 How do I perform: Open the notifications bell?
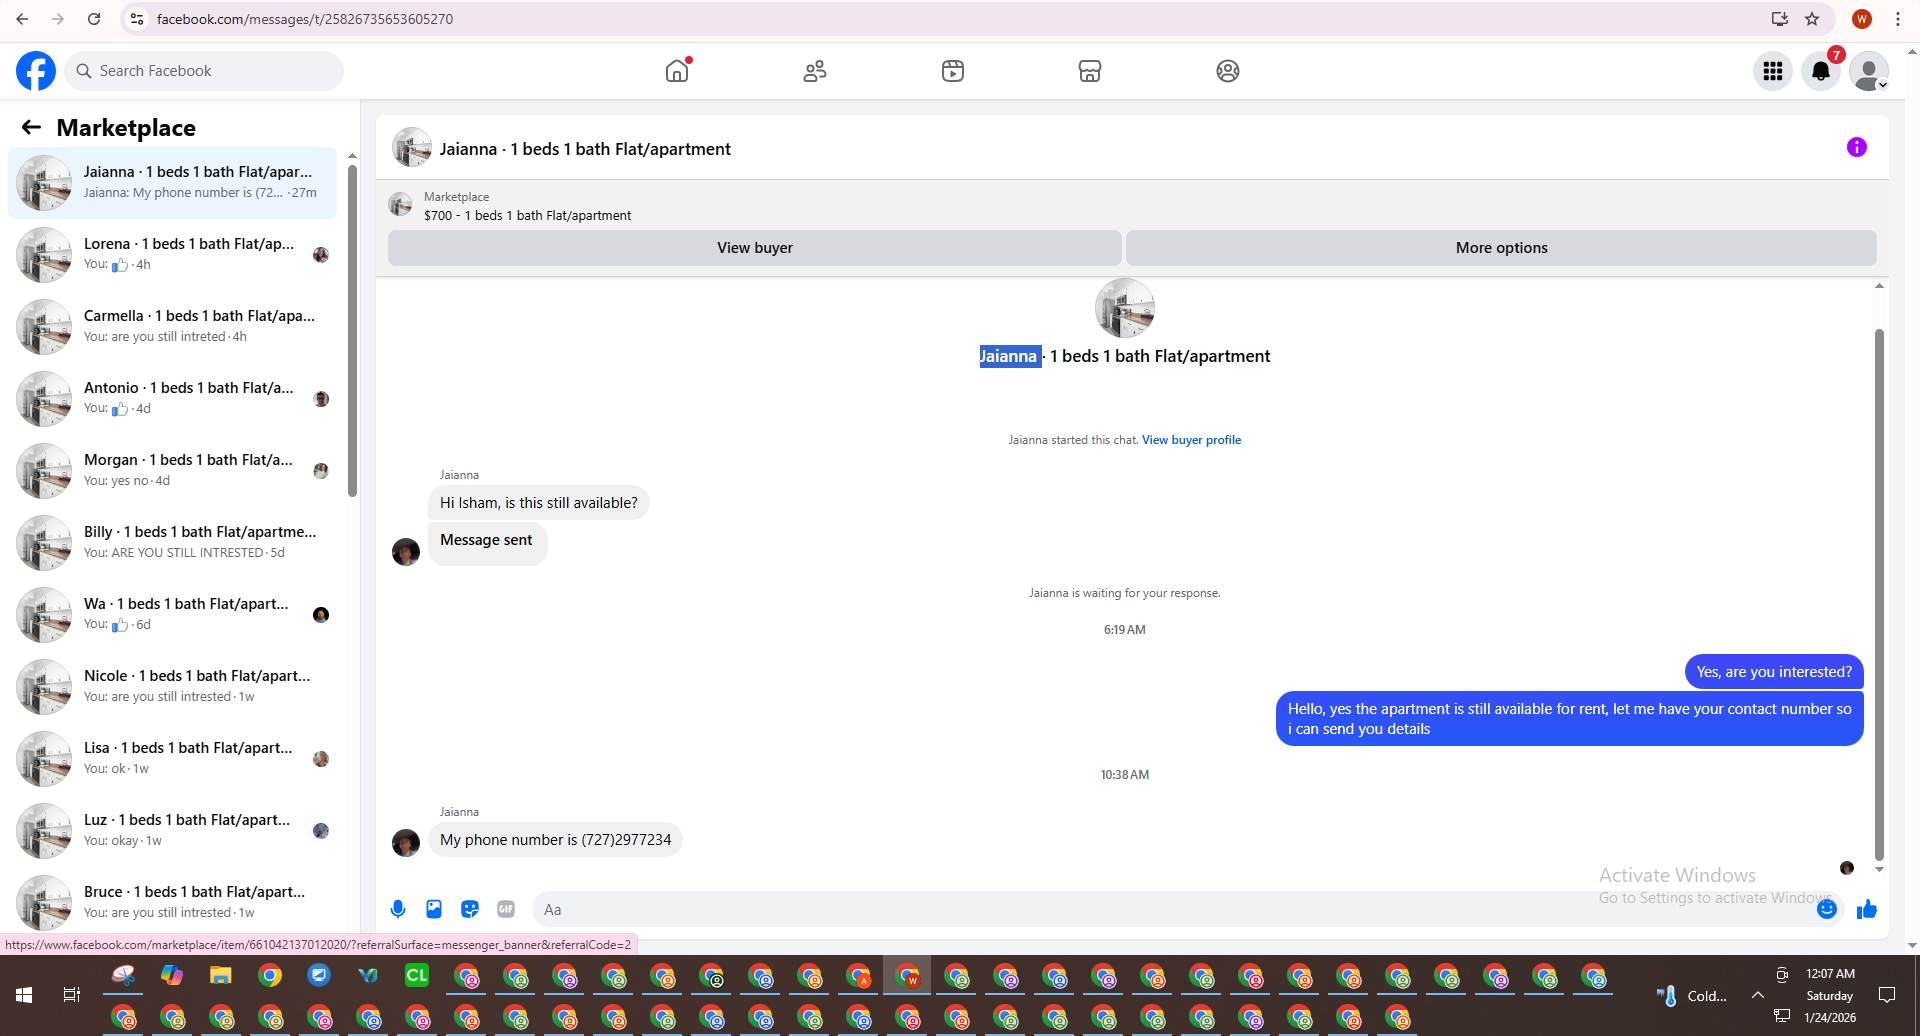coord(1821,71)
